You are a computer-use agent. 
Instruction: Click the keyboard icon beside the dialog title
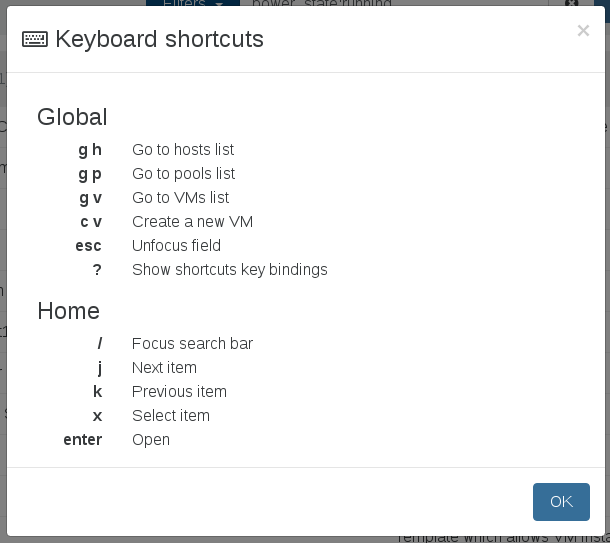(35, 39)
